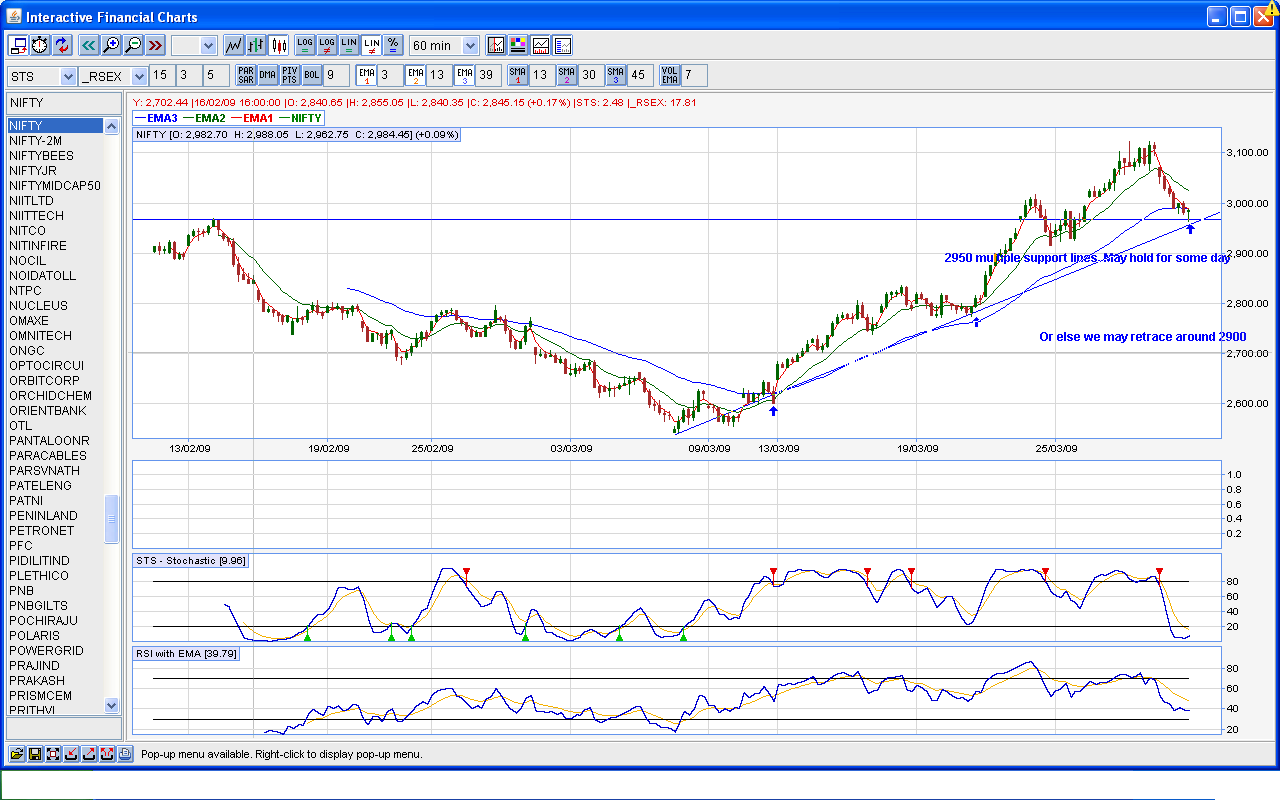Toggle the EMA 1 overlay button
Image resolution: width=1280 pixels, height=800 pixels.
tap(366, 75)
